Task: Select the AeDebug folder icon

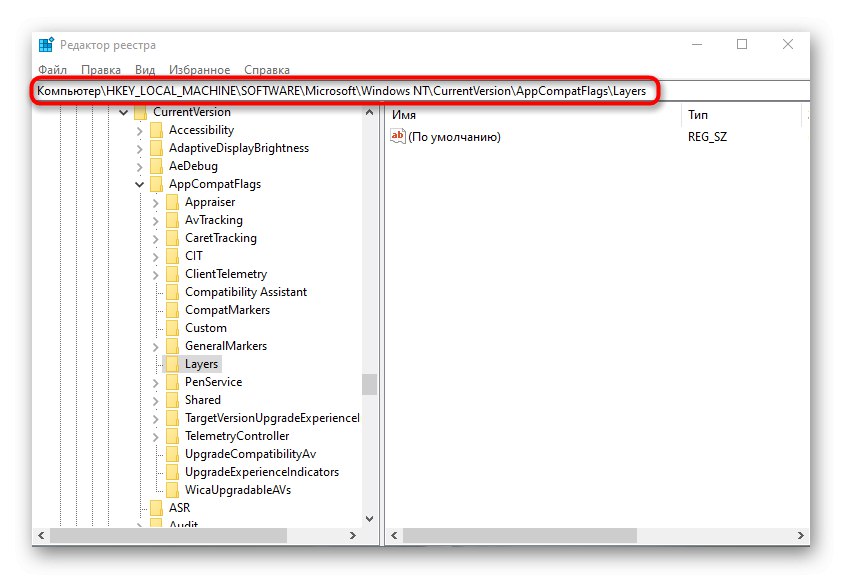Action: click(x=156, y=166)
